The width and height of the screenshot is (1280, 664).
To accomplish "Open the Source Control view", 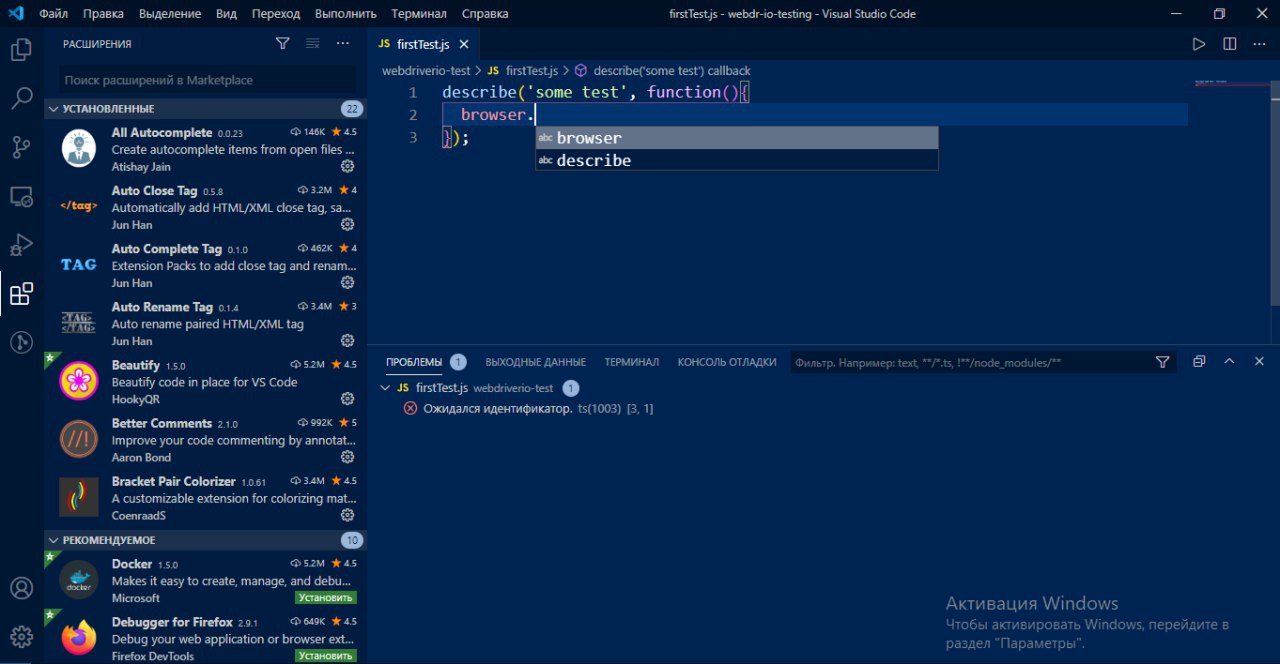I will tap(21, 147).
